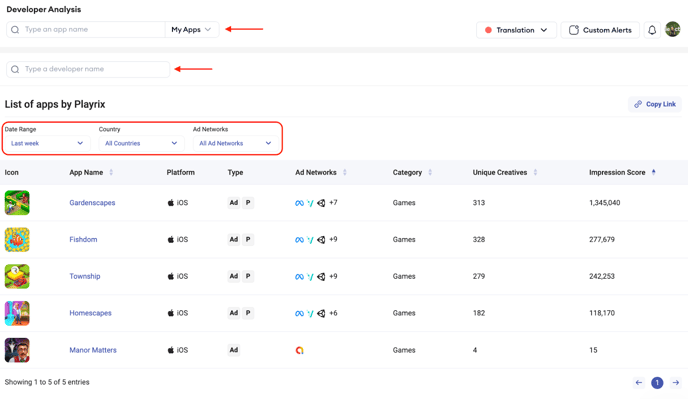This screenshot has height=399, width=688.
Task: Click the Homescapes app icon thumbnail
Action: [17, 313]
